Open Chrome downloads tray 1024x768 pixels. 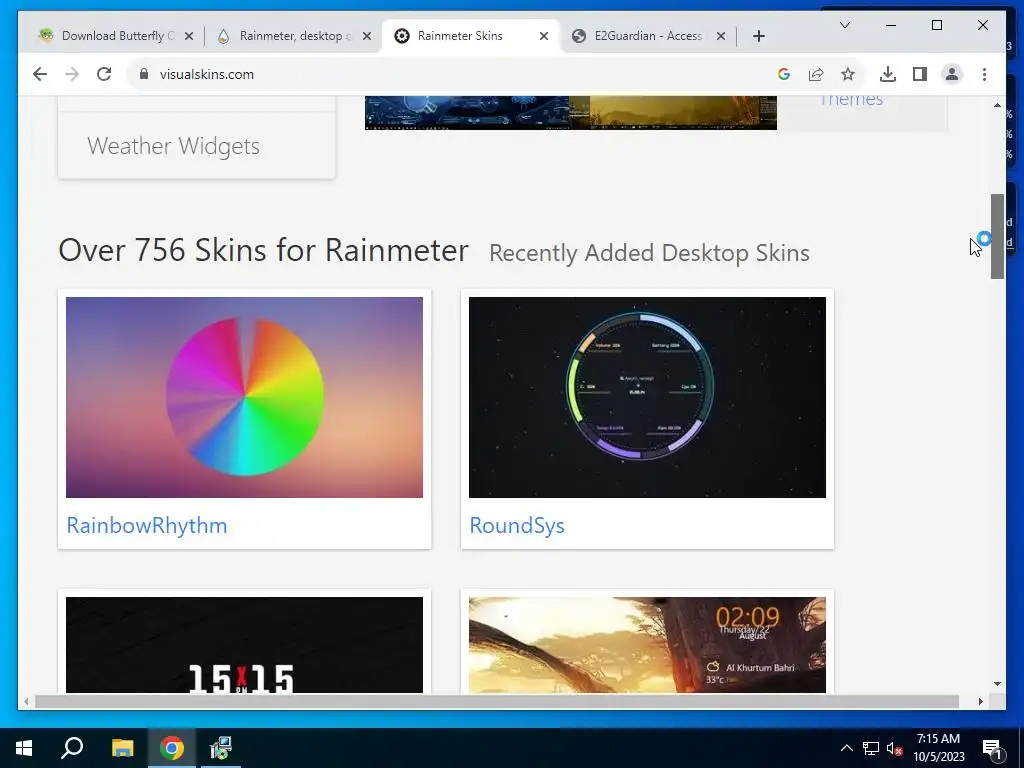888,74
